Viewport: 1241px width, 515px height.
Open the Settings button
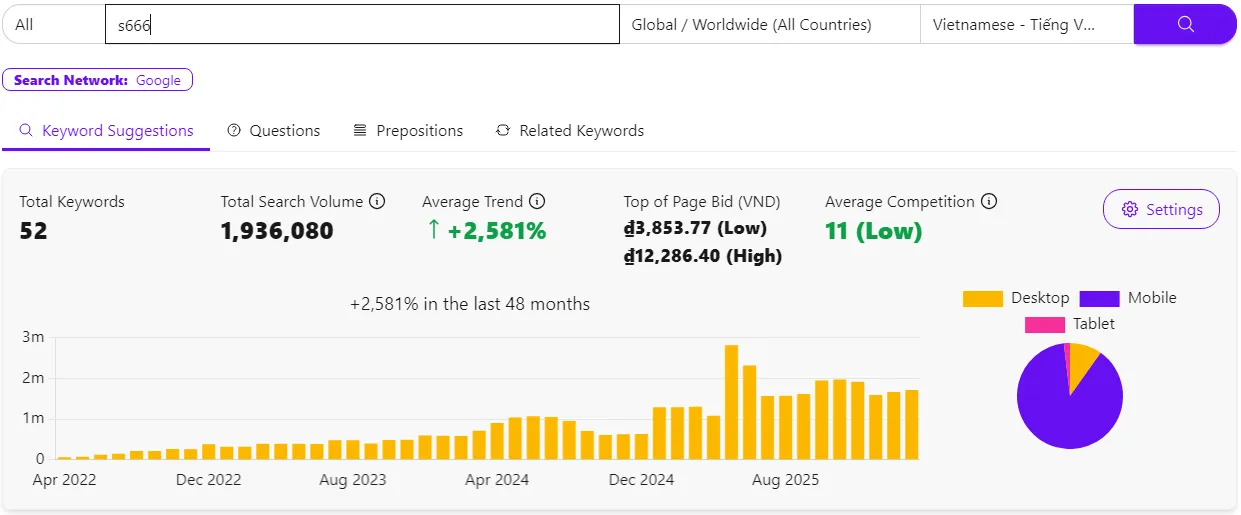1161,210
